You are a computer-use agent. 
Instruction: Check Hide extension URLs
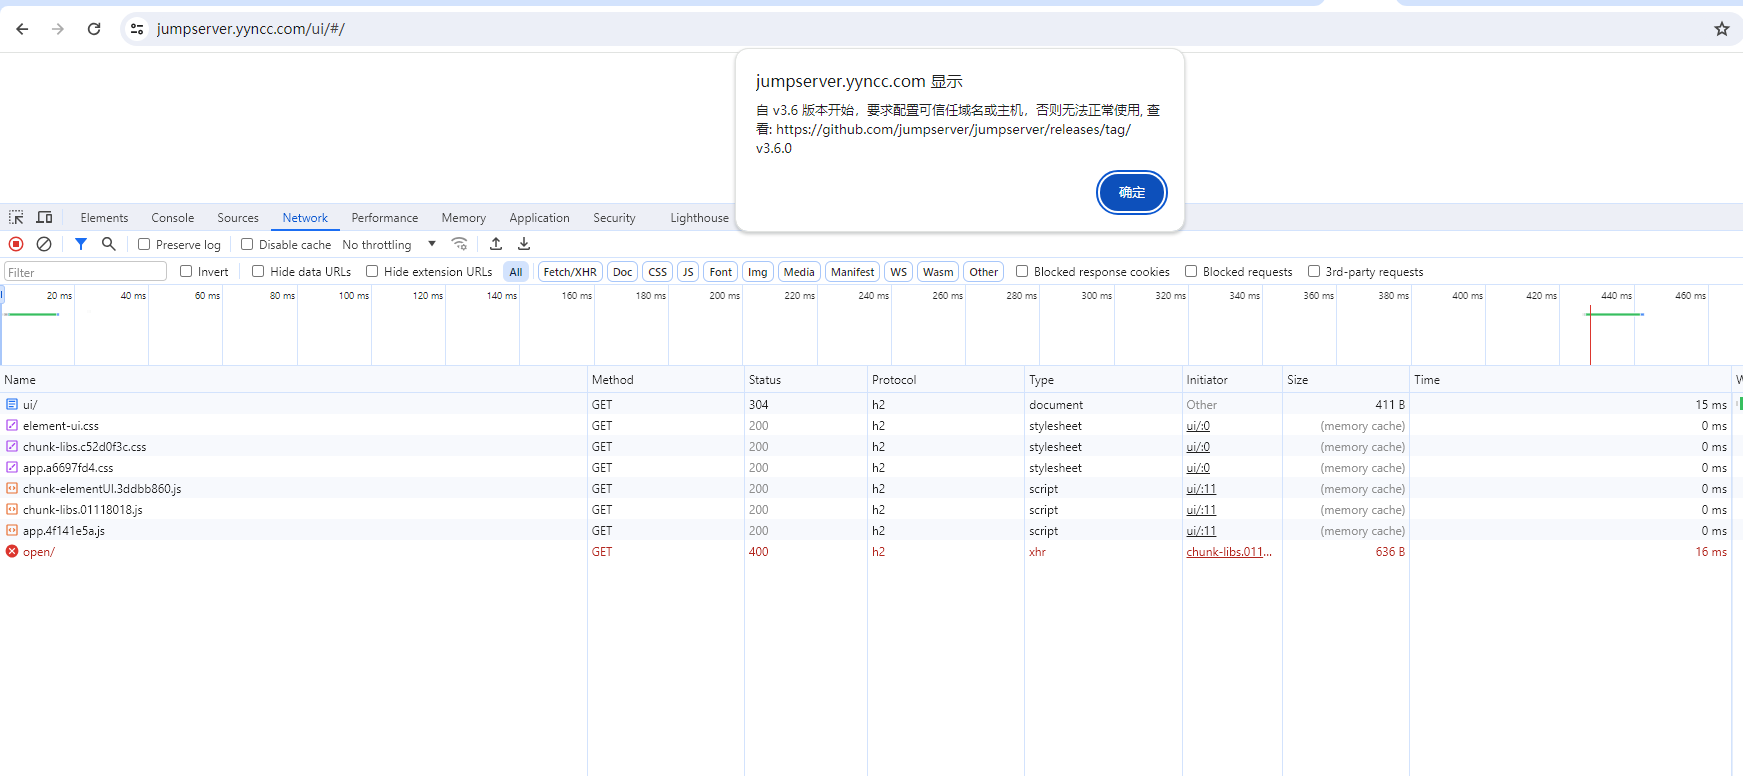372,271
